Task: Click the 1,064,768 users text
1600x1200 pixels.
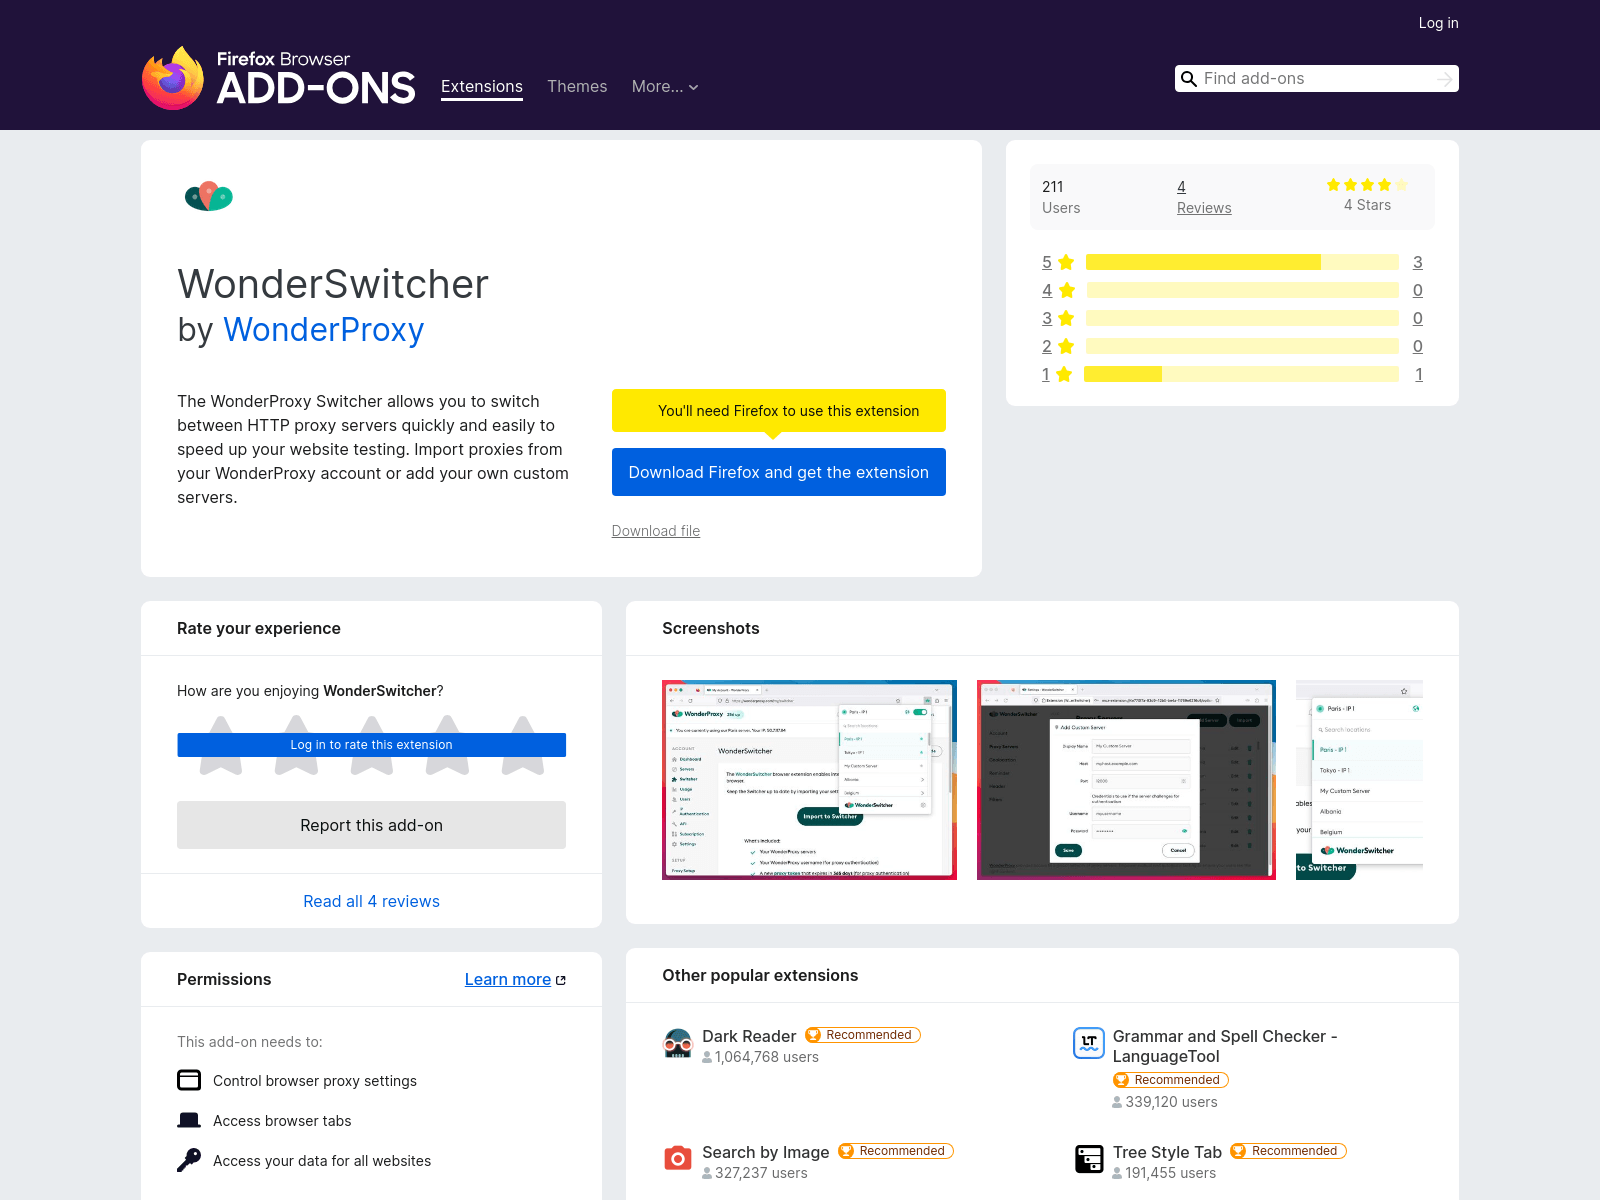Action: 767,1057
